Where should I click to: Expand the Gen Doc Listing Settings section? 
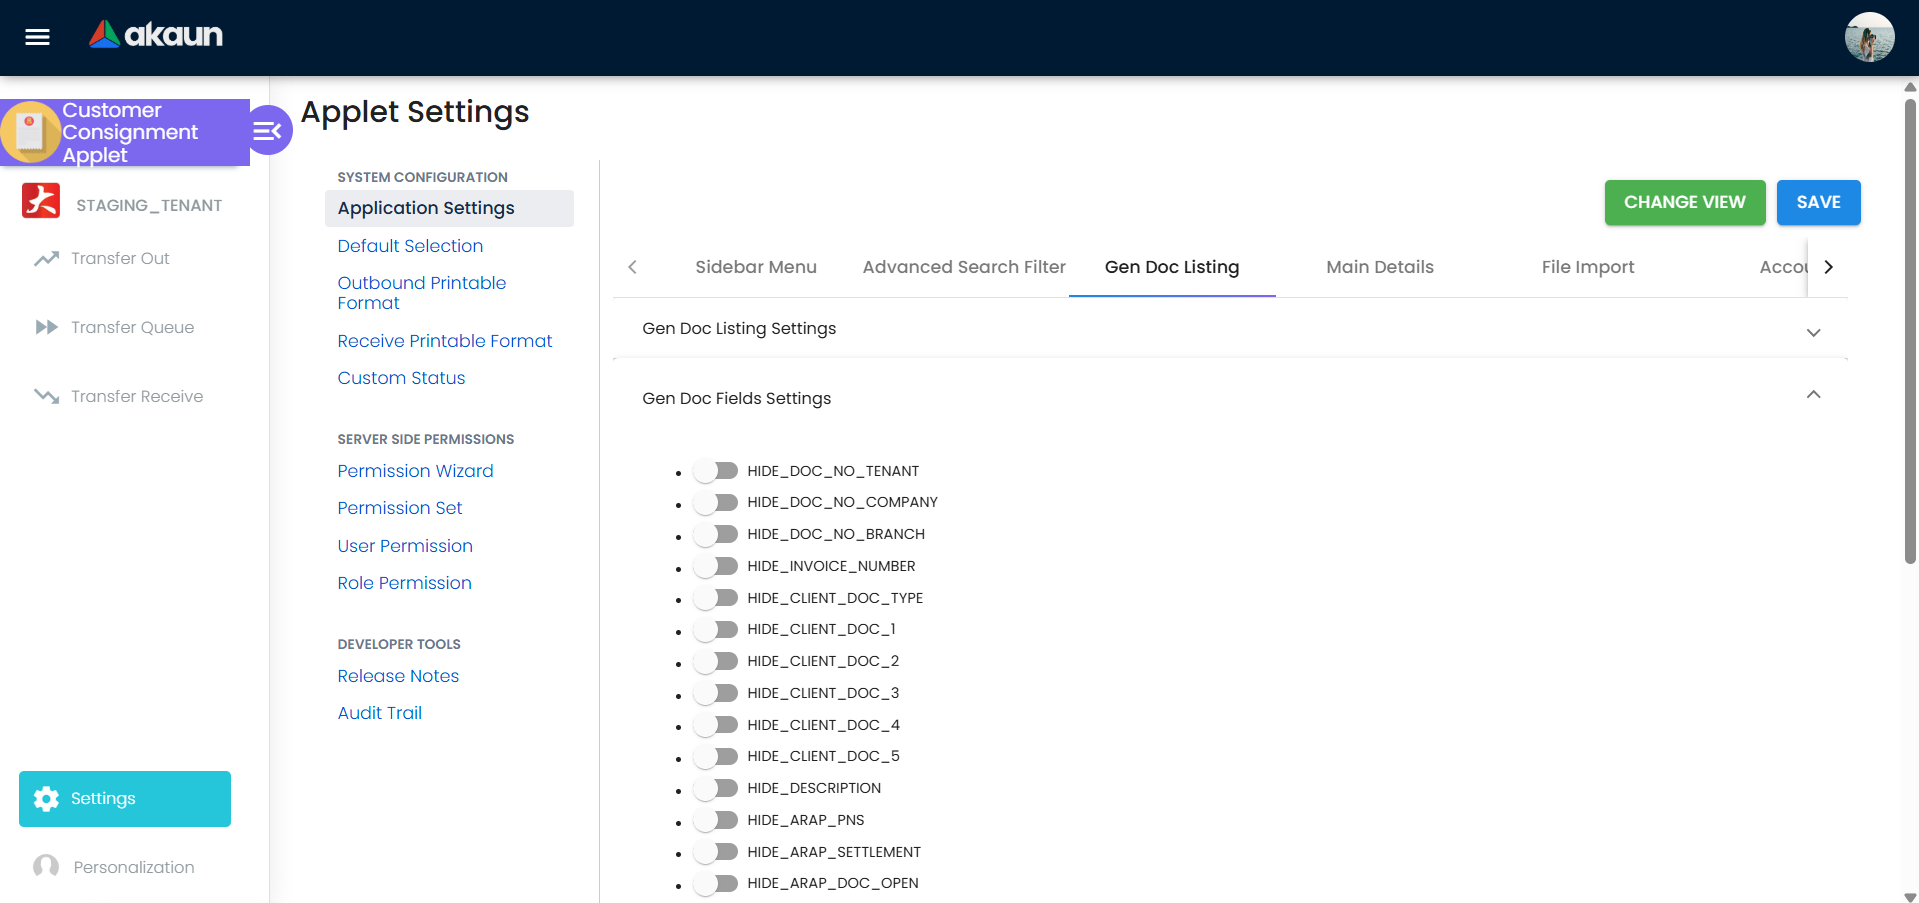click(x=1813, y=332)
